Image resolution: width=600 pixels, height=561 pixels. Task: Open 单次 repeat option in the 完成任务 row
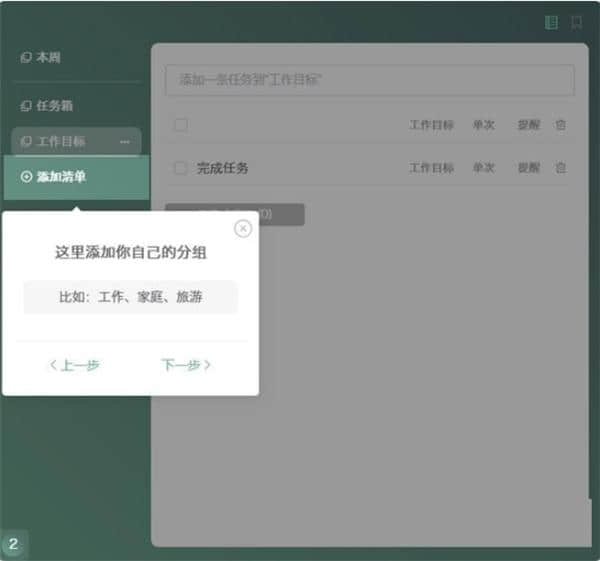tap(484, 168)
